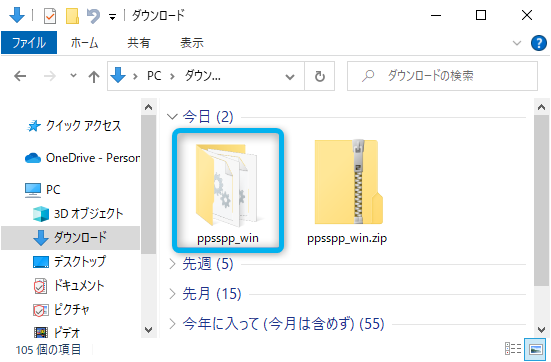Open the Customize Quick Access Toolbar dropdown
551x362 pixels.
tap(112, 17)
